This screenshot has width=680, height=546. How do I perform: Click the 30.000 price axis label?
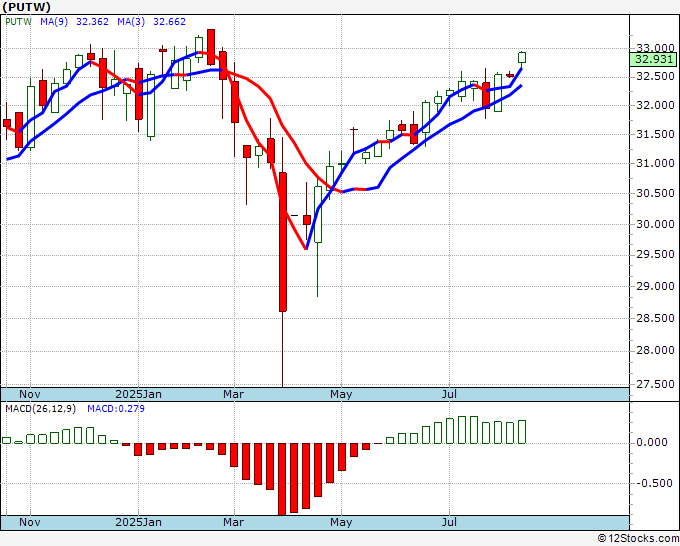(x=655, y=224)
